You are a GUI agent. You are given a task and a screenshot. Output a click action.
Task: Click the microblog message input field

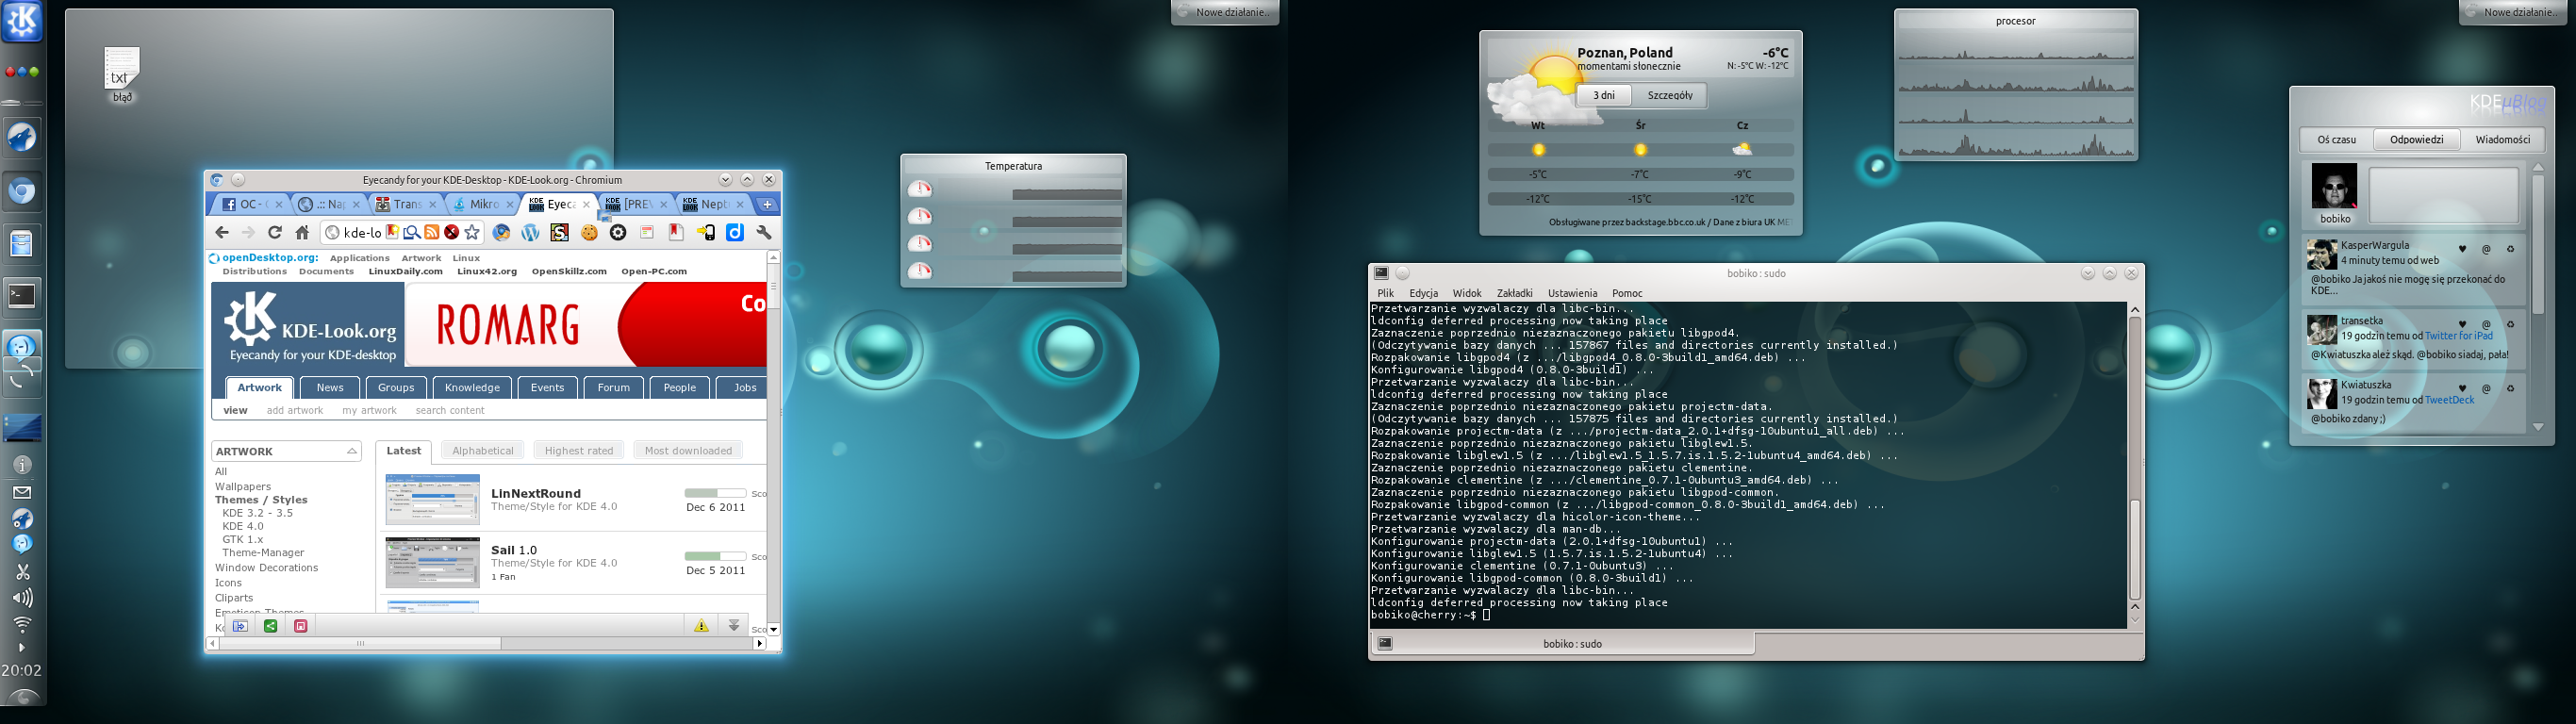click(x=2443, y=195)
